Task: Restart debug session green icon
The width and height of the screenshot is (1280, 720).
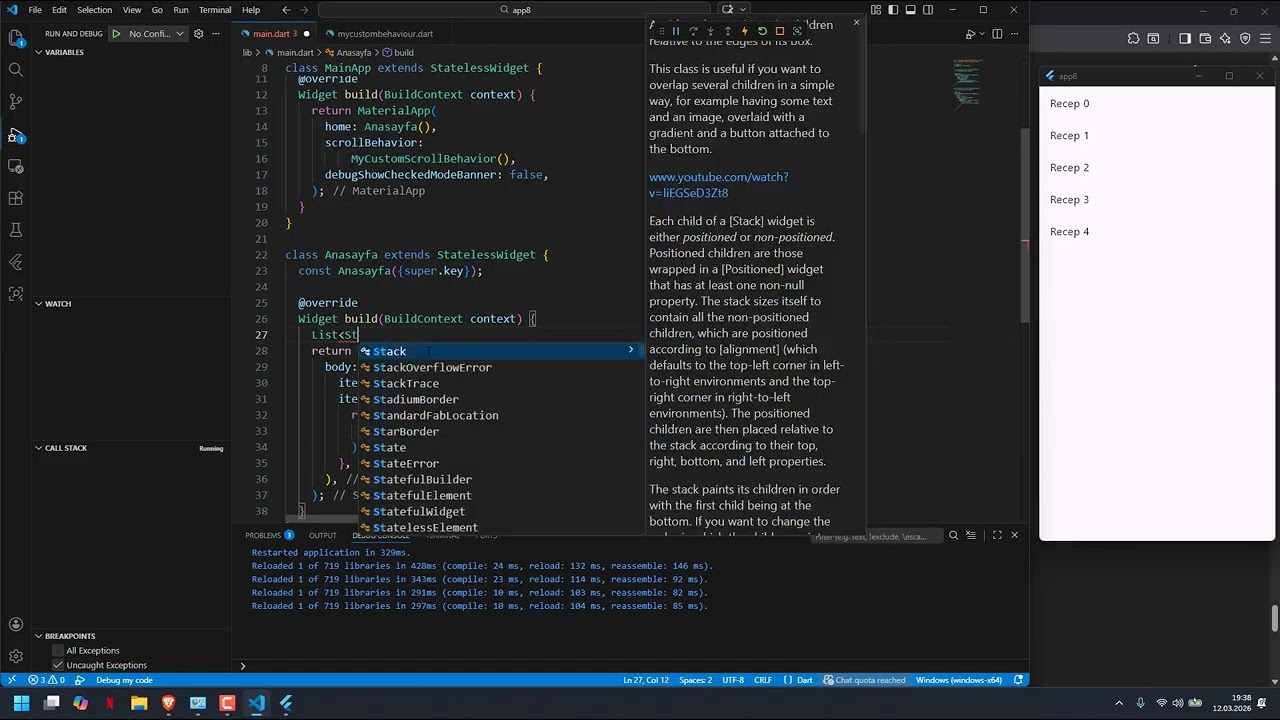Action: 762,31
